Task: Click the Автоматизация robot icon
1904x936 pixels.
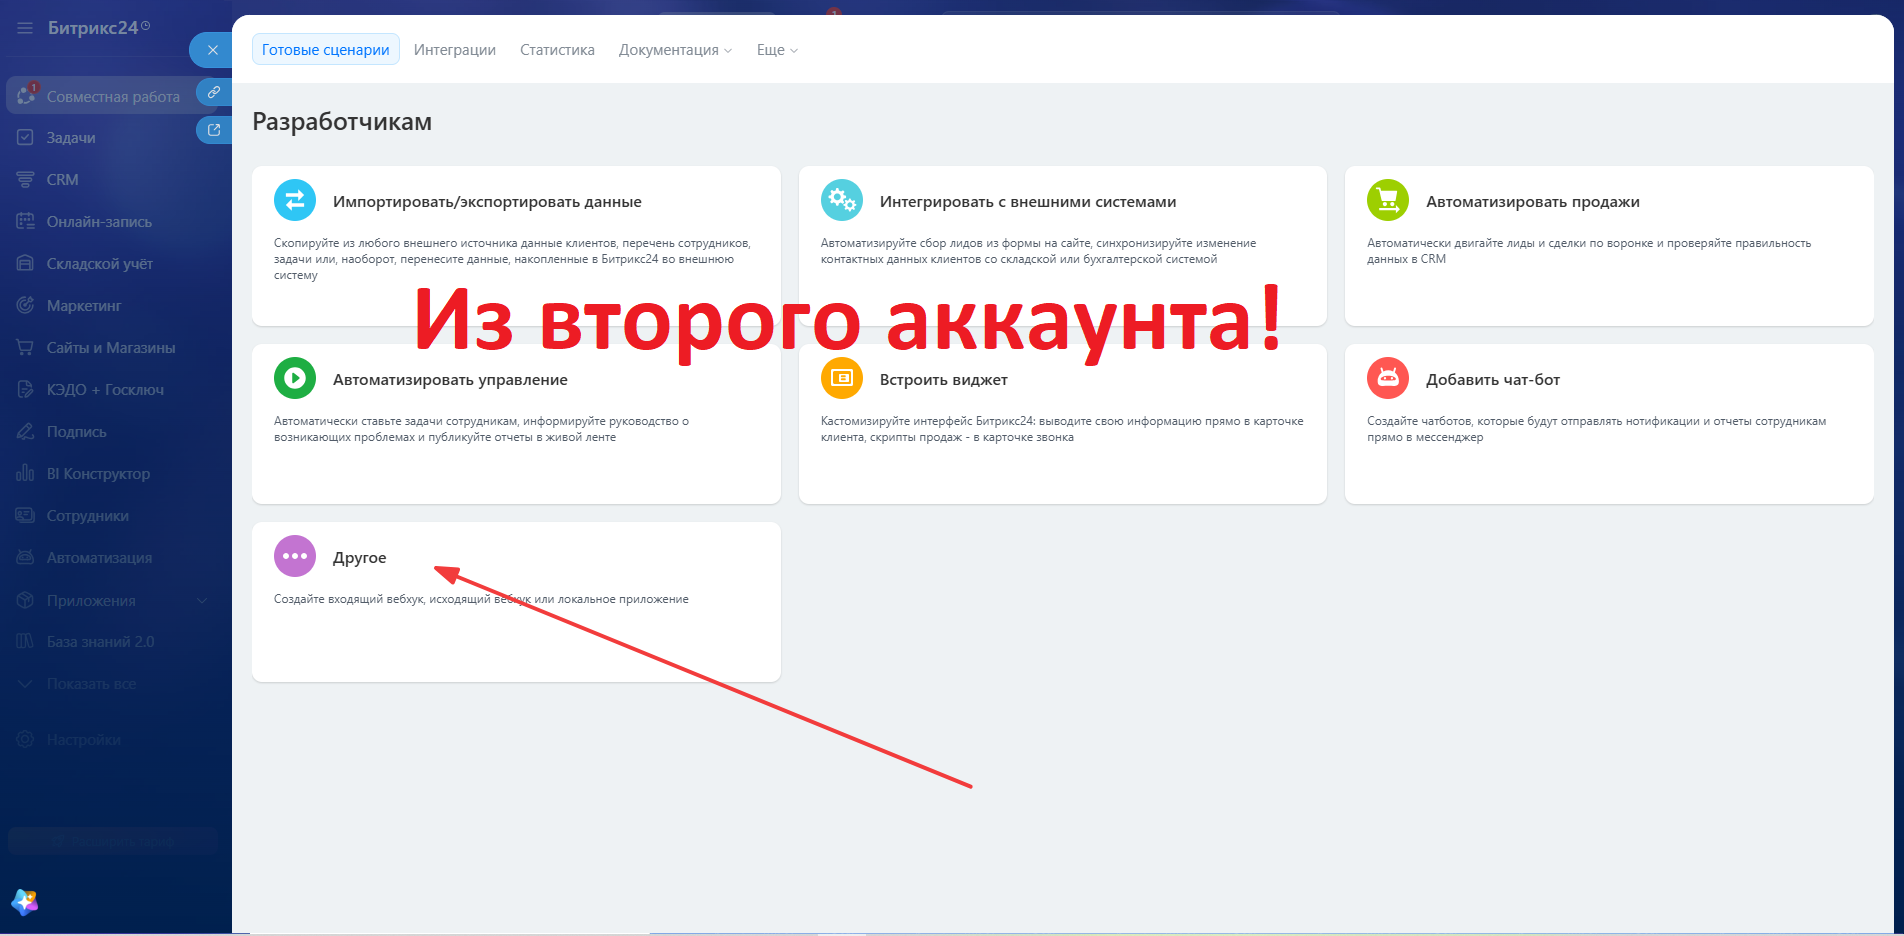Action: point(26,558)
